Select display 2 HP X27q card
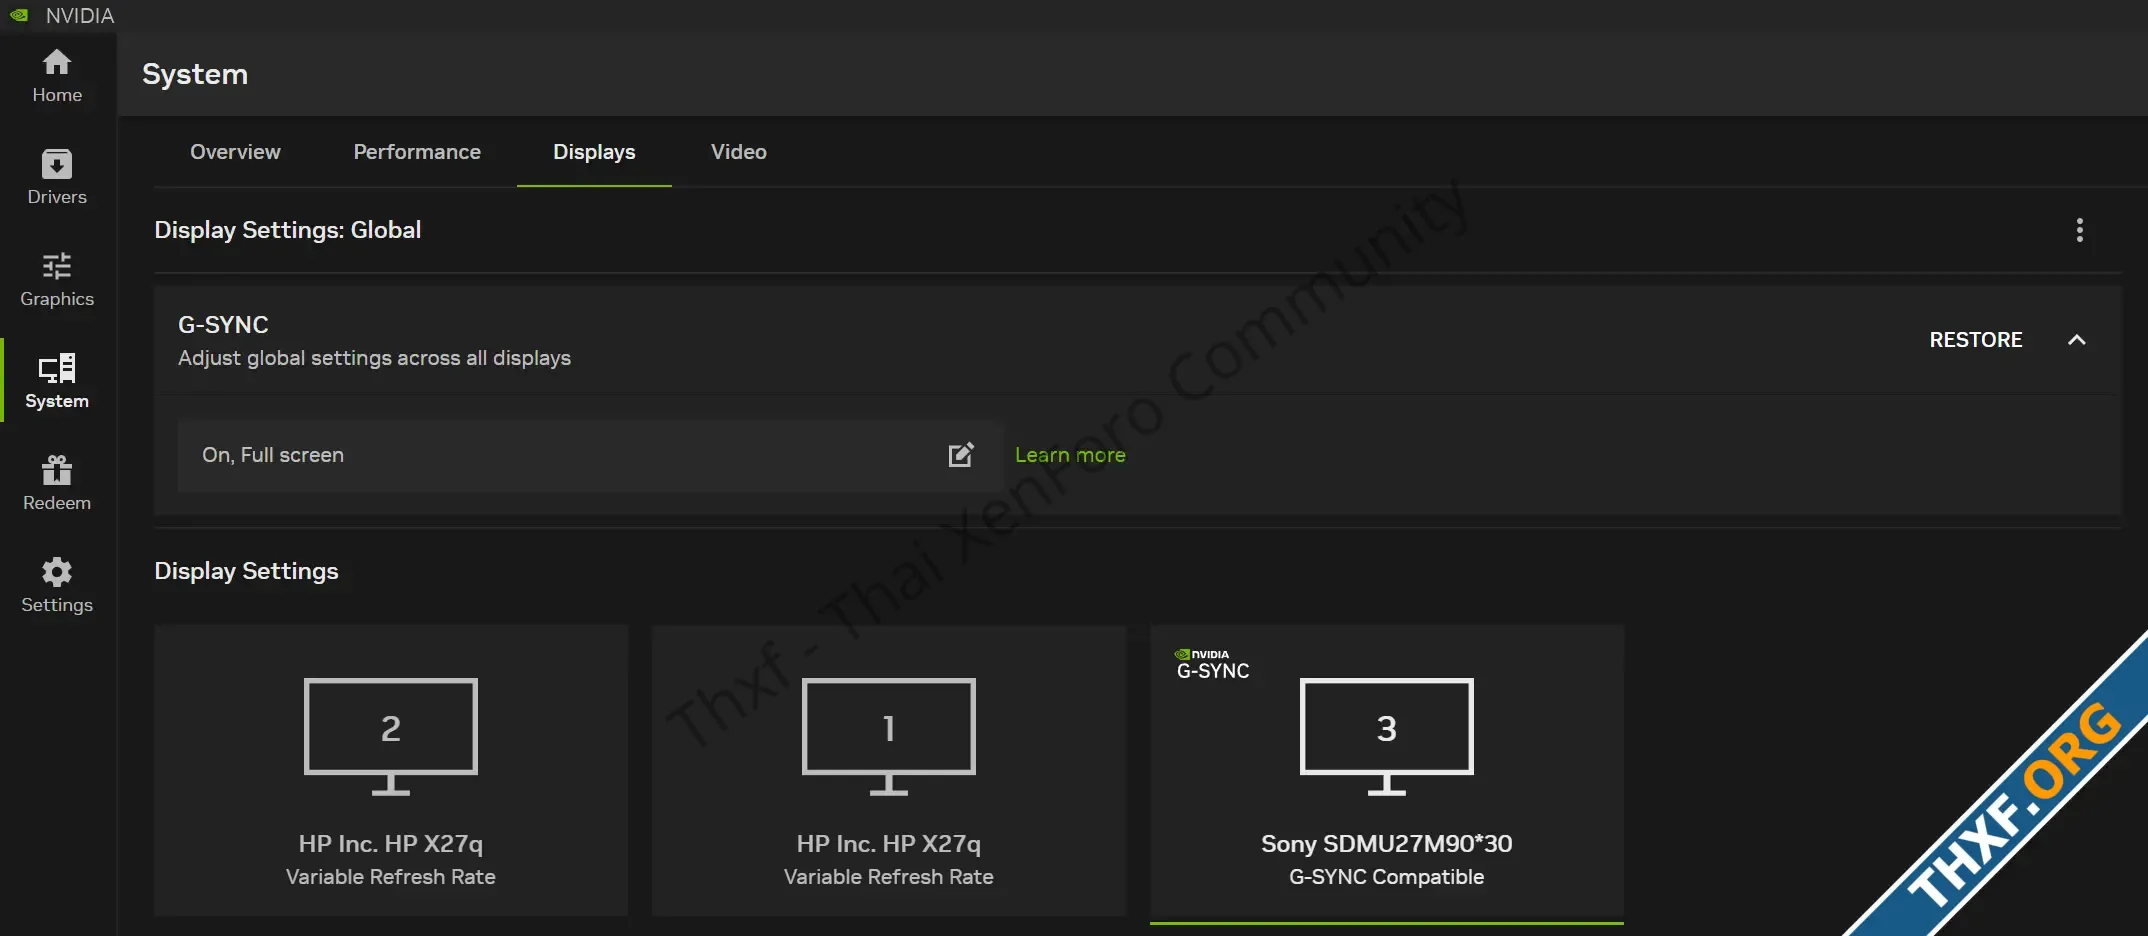This screenshot has height=936, width=2148. click(391, 770)
